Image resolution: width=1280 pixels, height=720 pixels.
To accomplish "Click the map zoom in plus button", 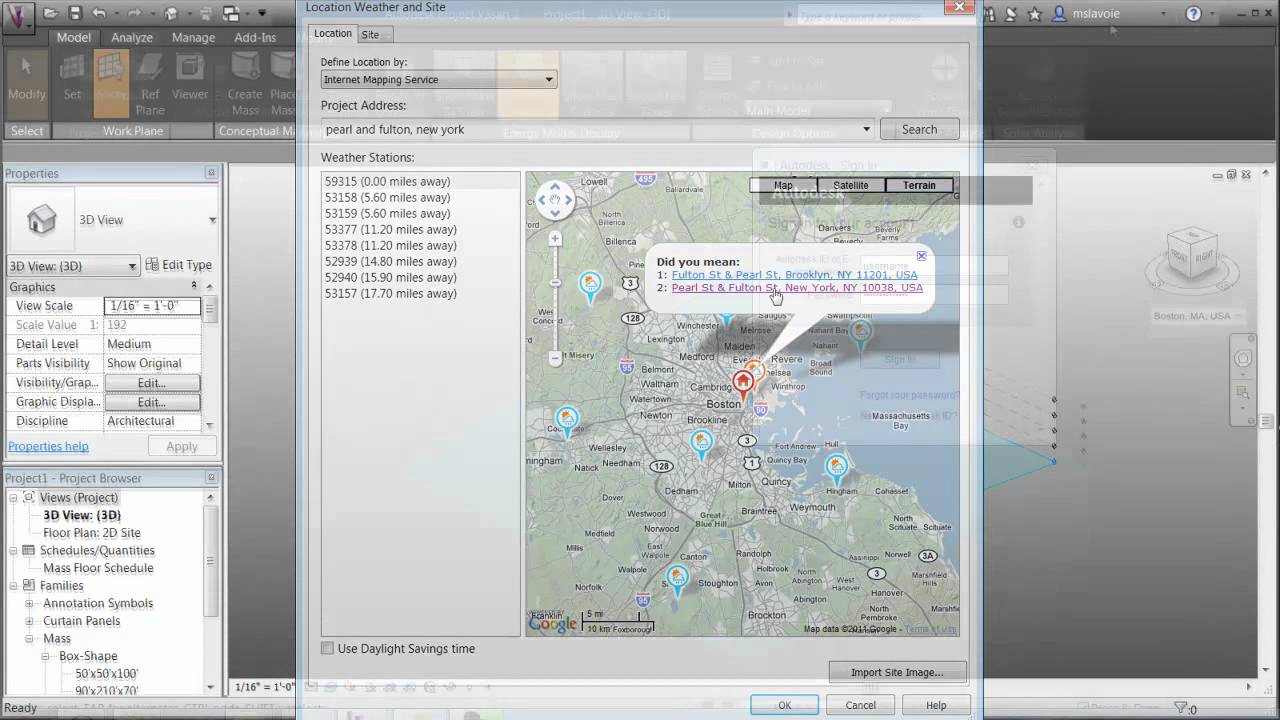I will pos(555,239).
